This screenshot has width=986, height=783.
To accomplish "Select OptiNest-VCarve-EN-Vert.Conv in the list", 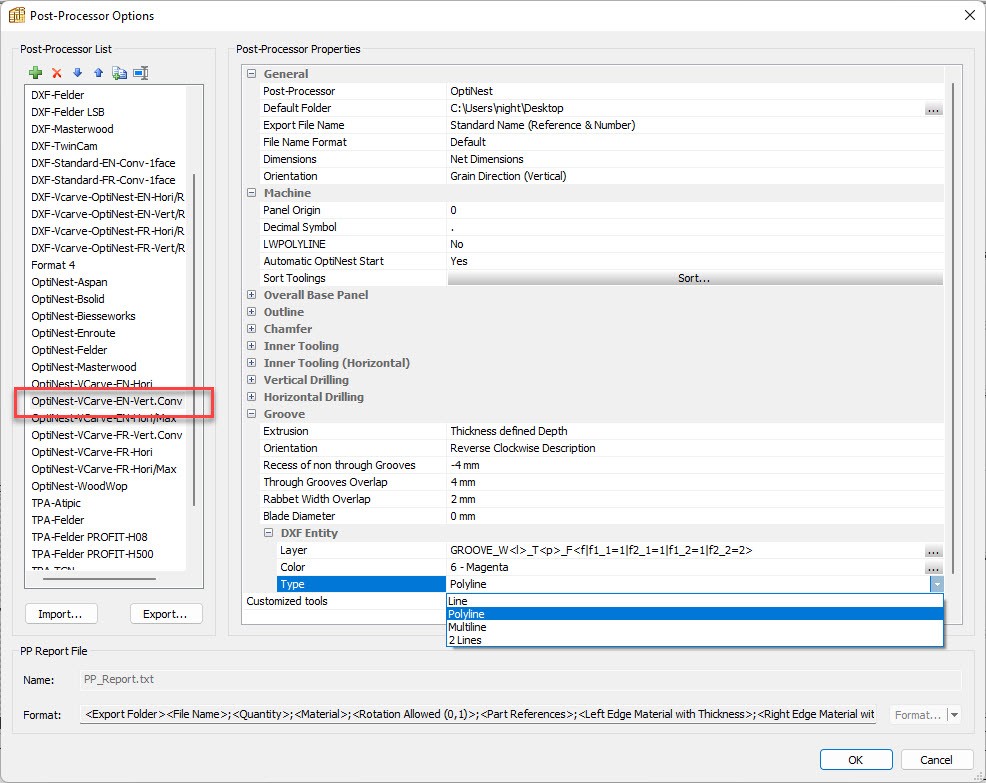I will coord(107,401).
